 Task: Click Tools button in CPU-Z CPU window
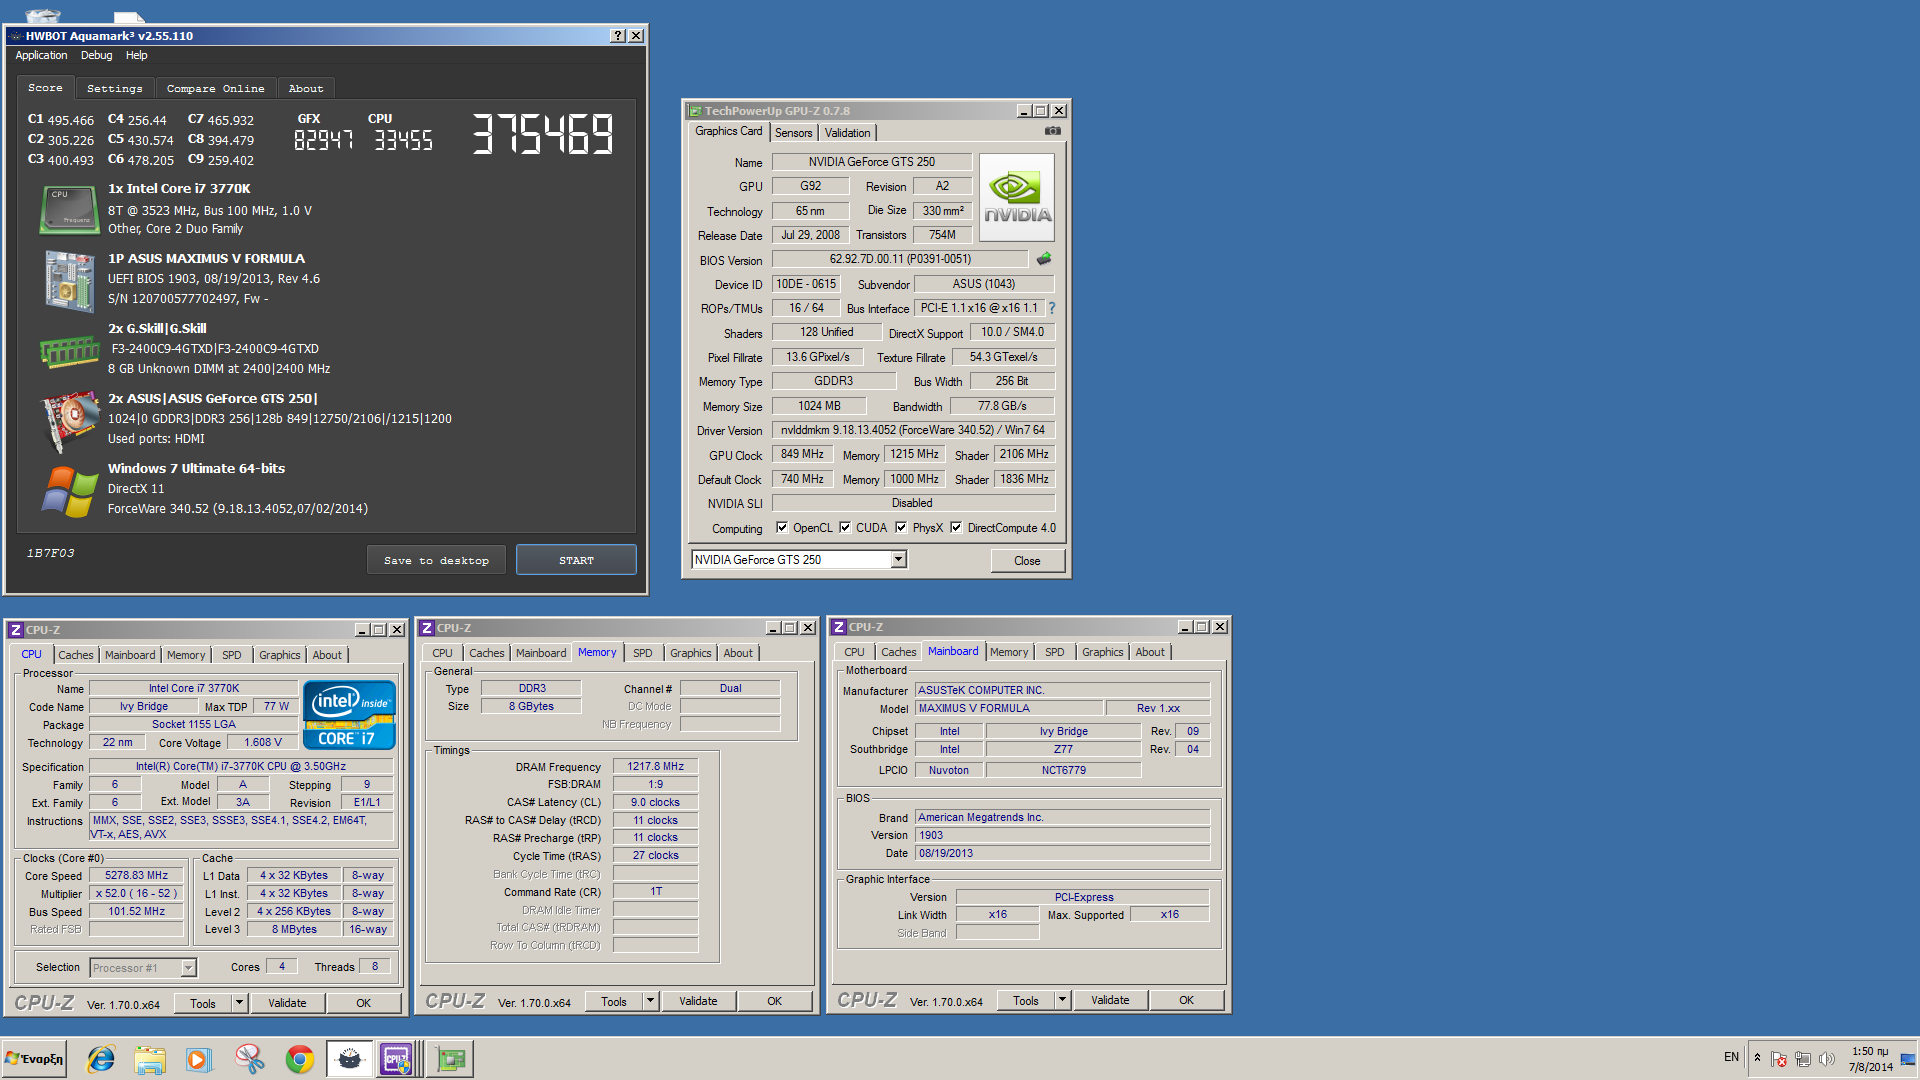[x=203, y=1003]
